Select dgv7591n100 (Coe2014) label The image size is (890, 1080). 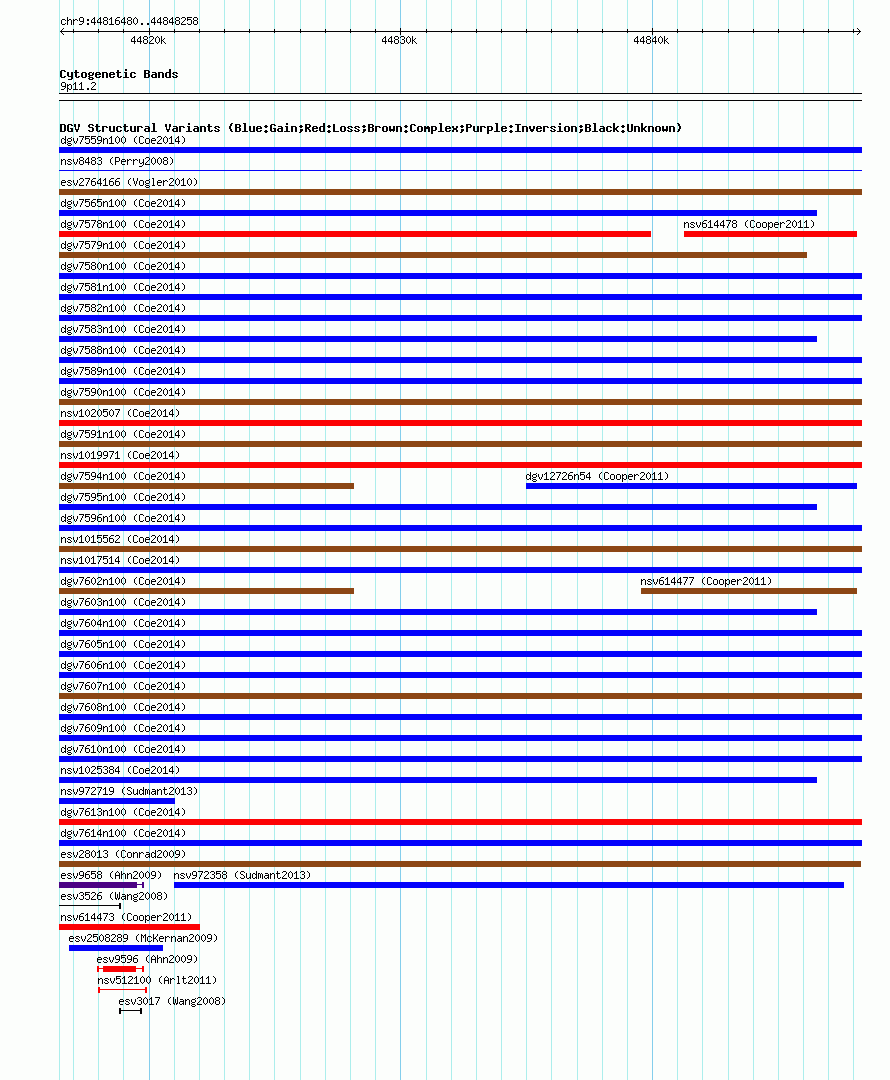click(x=123, y=435)
